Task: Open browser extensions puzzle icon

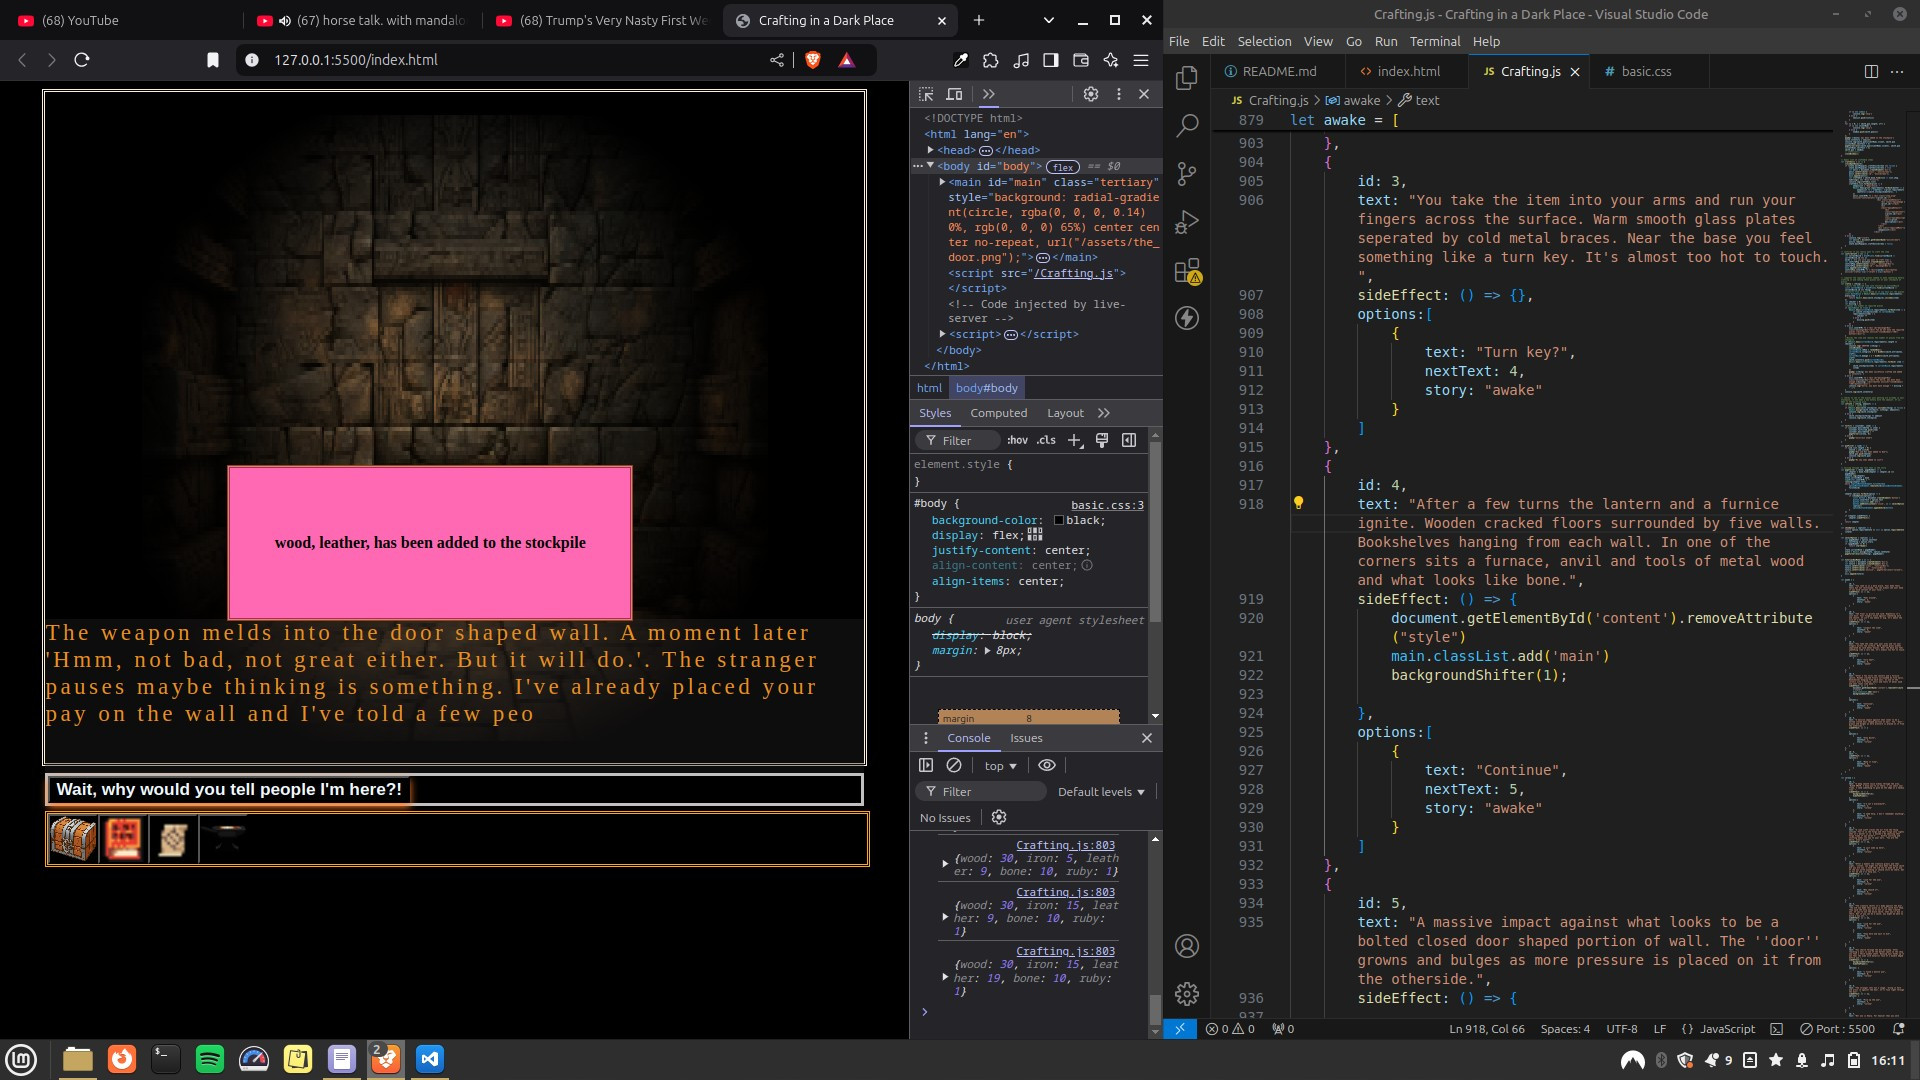Action: tap(991, 60)
